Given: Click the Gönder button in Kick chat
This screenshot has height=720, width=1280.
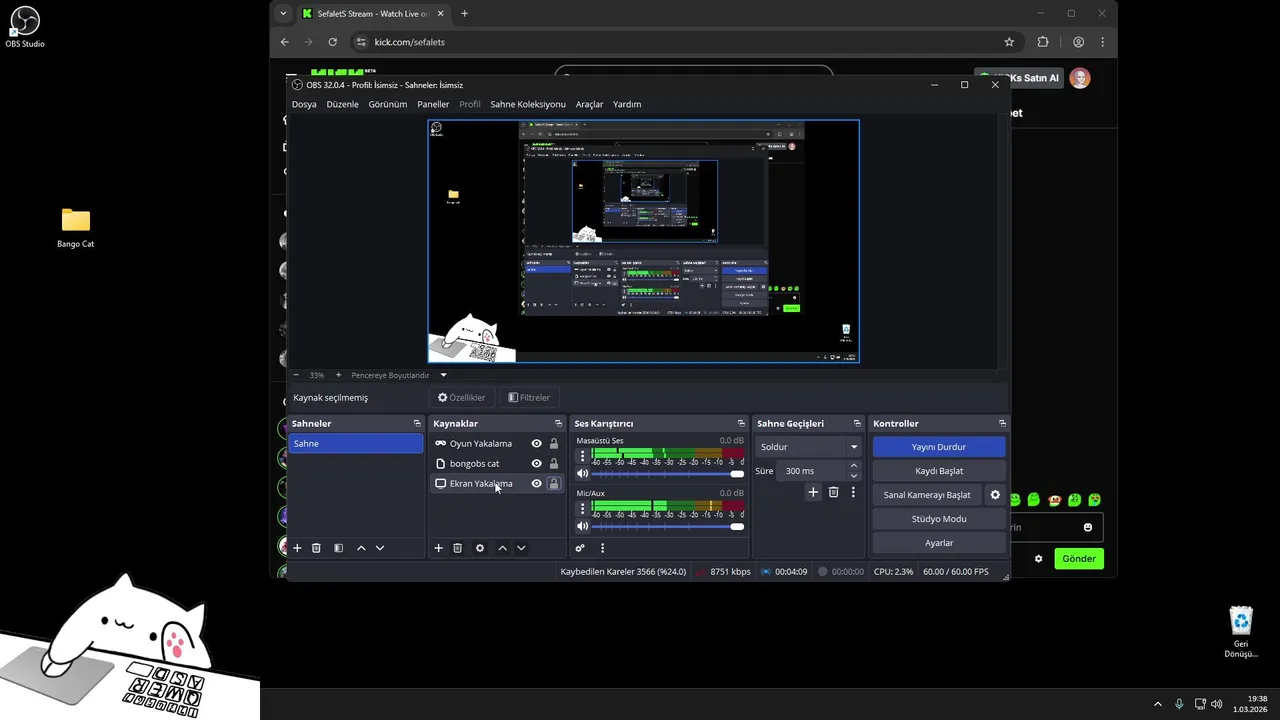Looking at the screenshot, I should tap(1079, 559).
